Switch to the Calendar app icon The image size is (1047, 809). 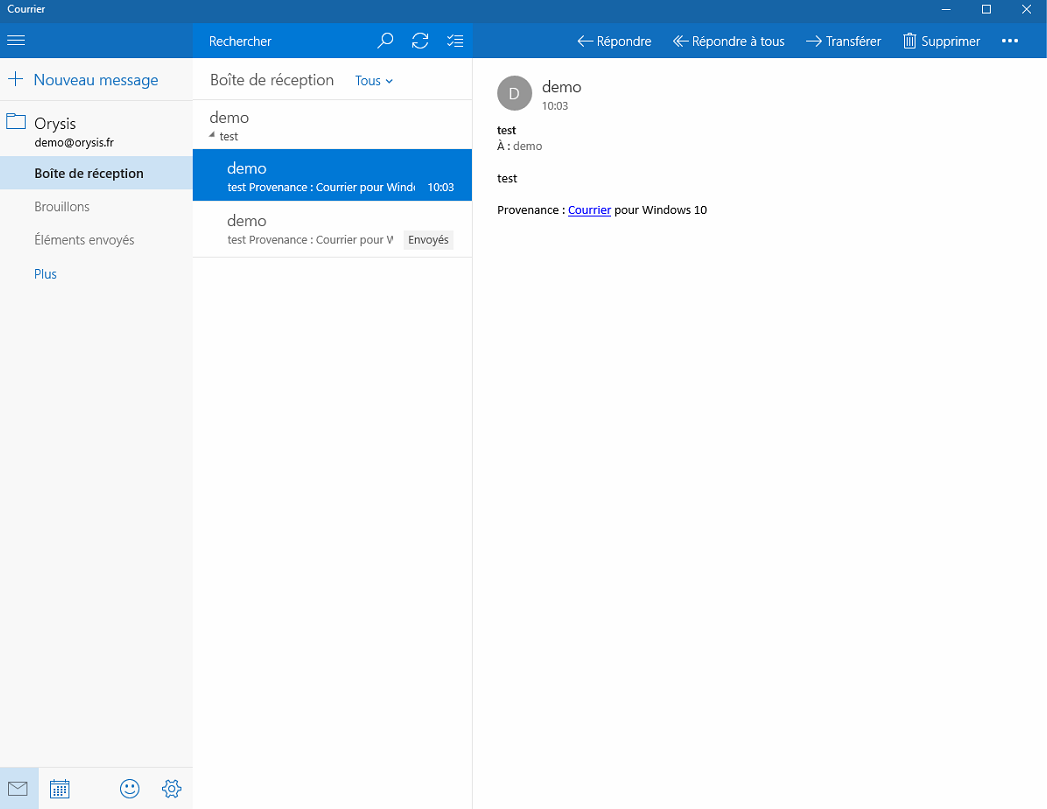click(59, 789)
